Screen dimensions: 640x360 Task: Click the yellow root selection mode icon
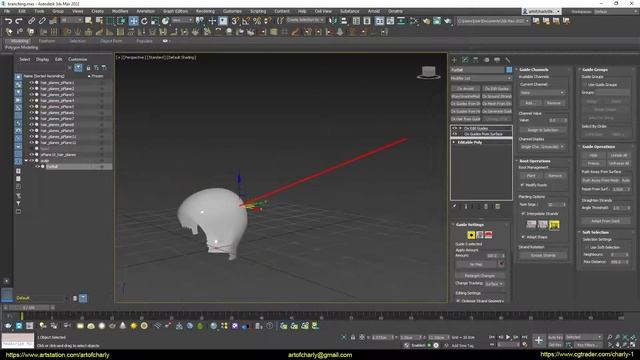point(471,235)
